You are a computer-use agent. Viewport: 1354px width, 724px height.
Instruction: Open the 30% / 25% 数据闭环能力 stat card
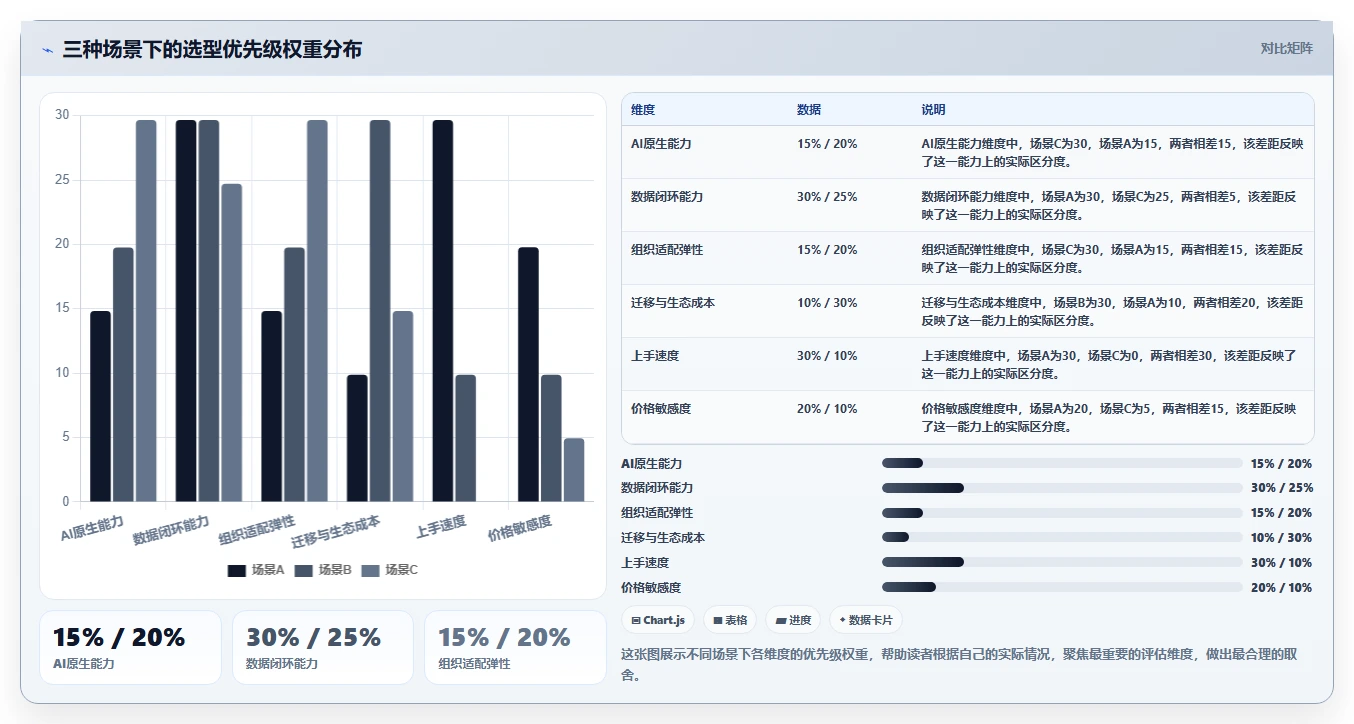pyautogui.click(x=323, y=647)
